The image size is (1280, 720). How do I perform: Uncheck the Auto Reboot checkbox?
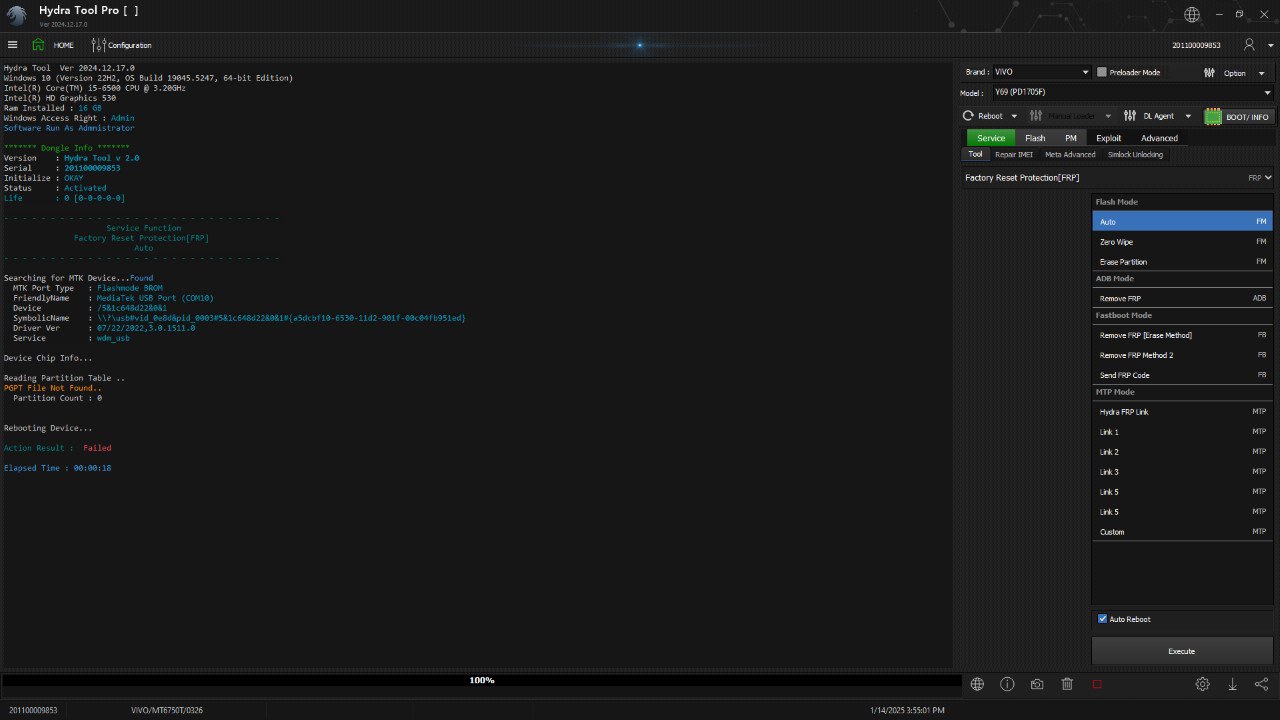click(x=1103, y=619)
